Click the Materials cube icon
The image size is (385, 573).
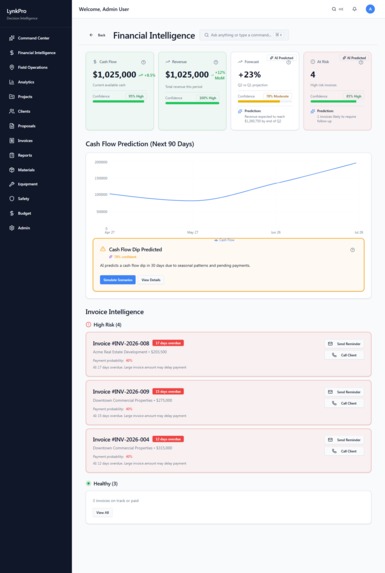[x=12, y=170]
